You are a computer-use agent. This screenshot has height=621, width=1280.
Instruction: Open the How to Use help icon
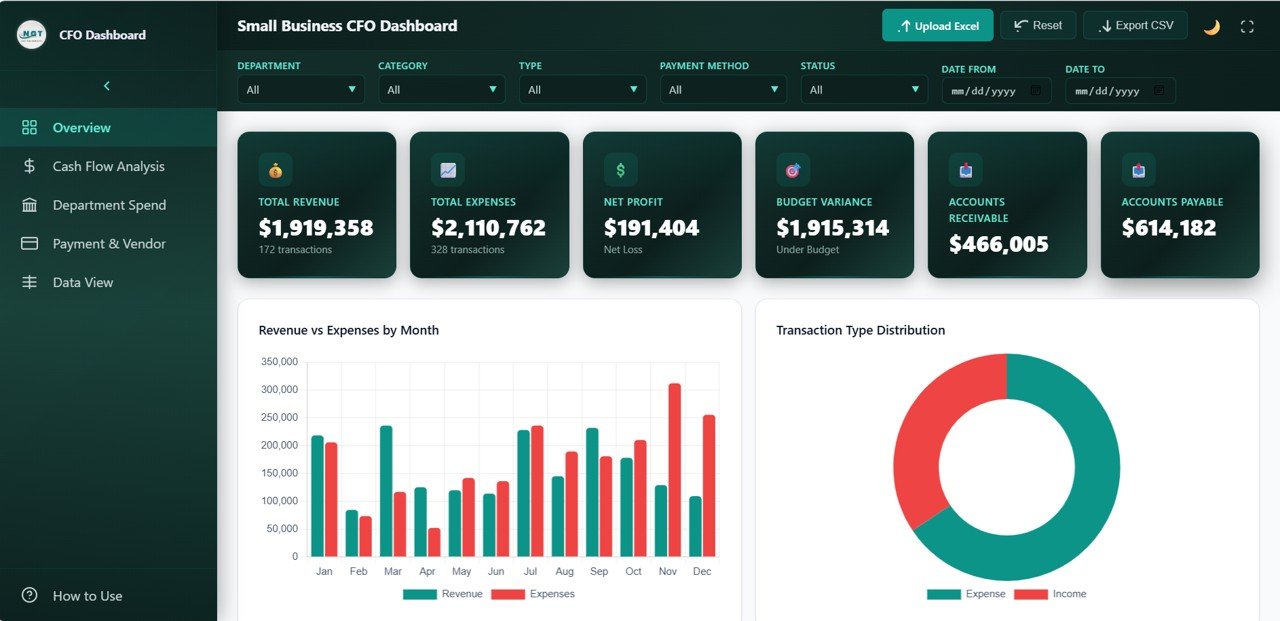click(x=28, y=595)
